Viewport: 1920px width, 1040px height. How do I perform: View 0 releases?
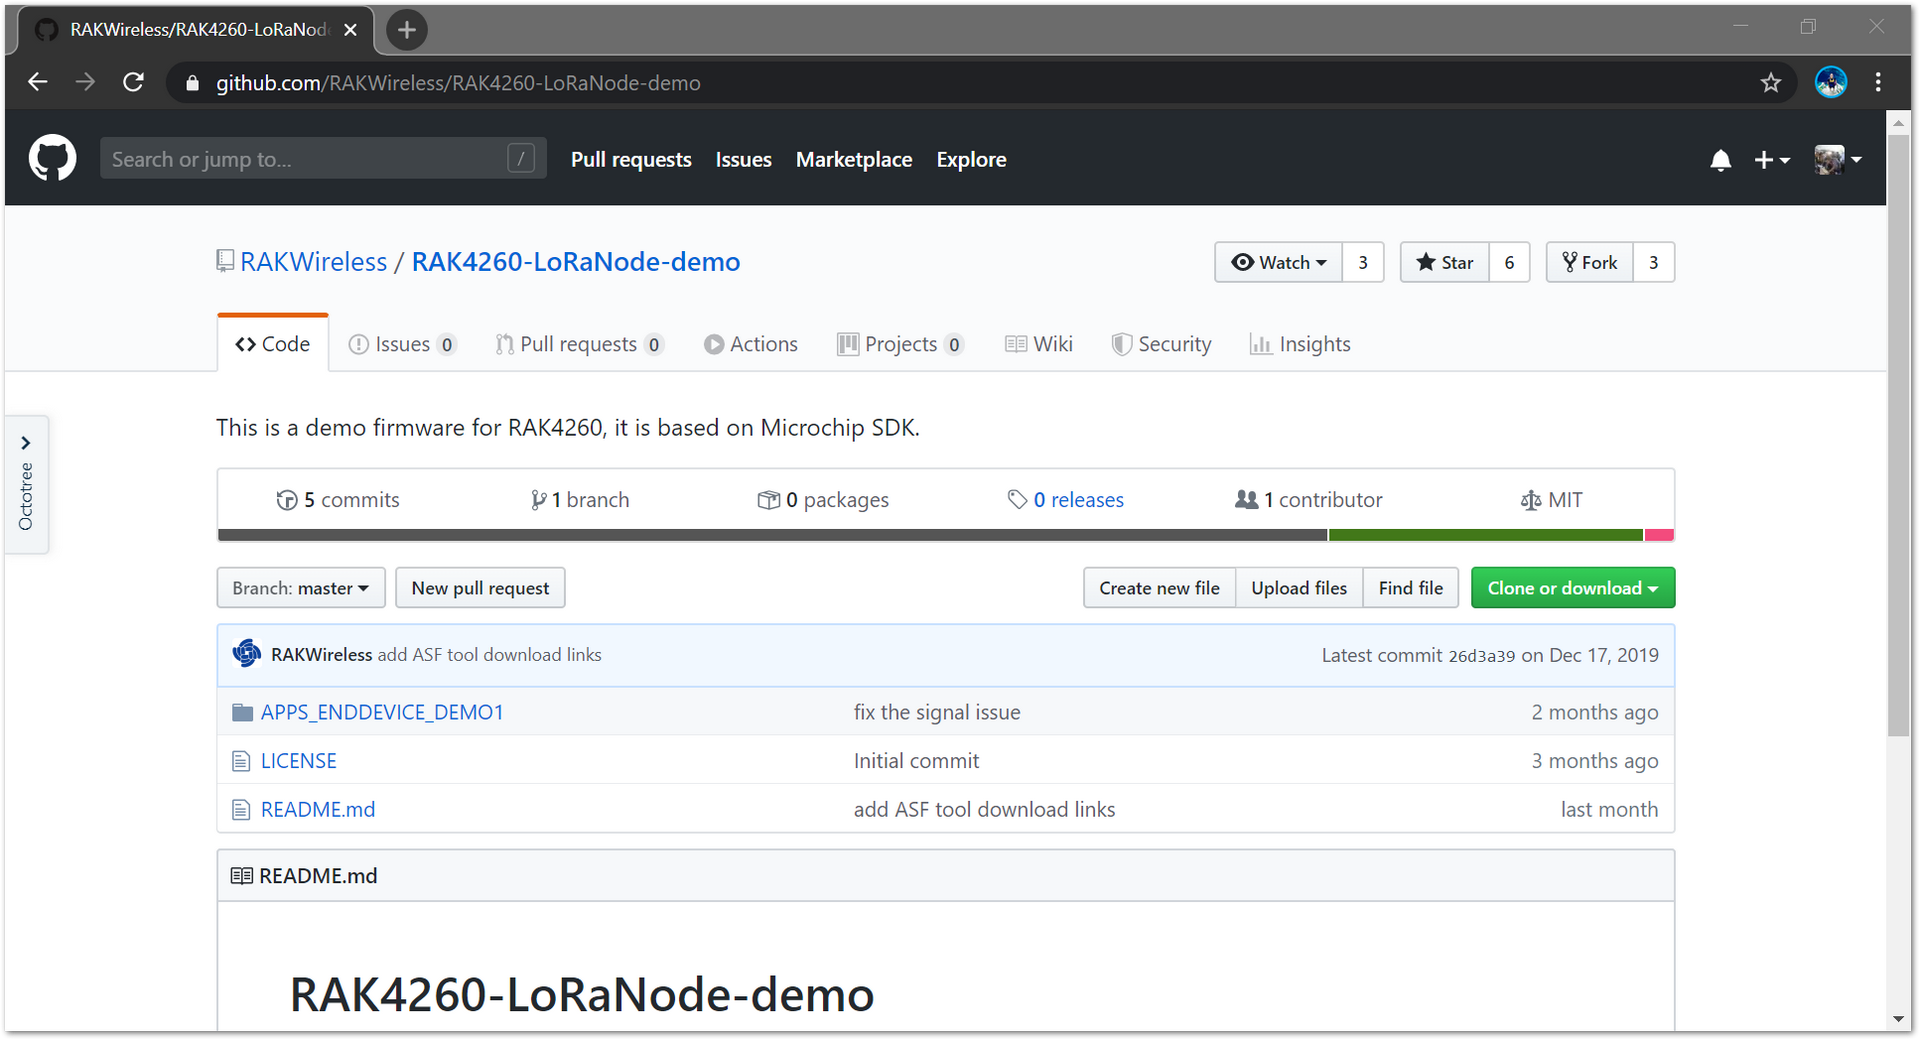click(1066, 500)
